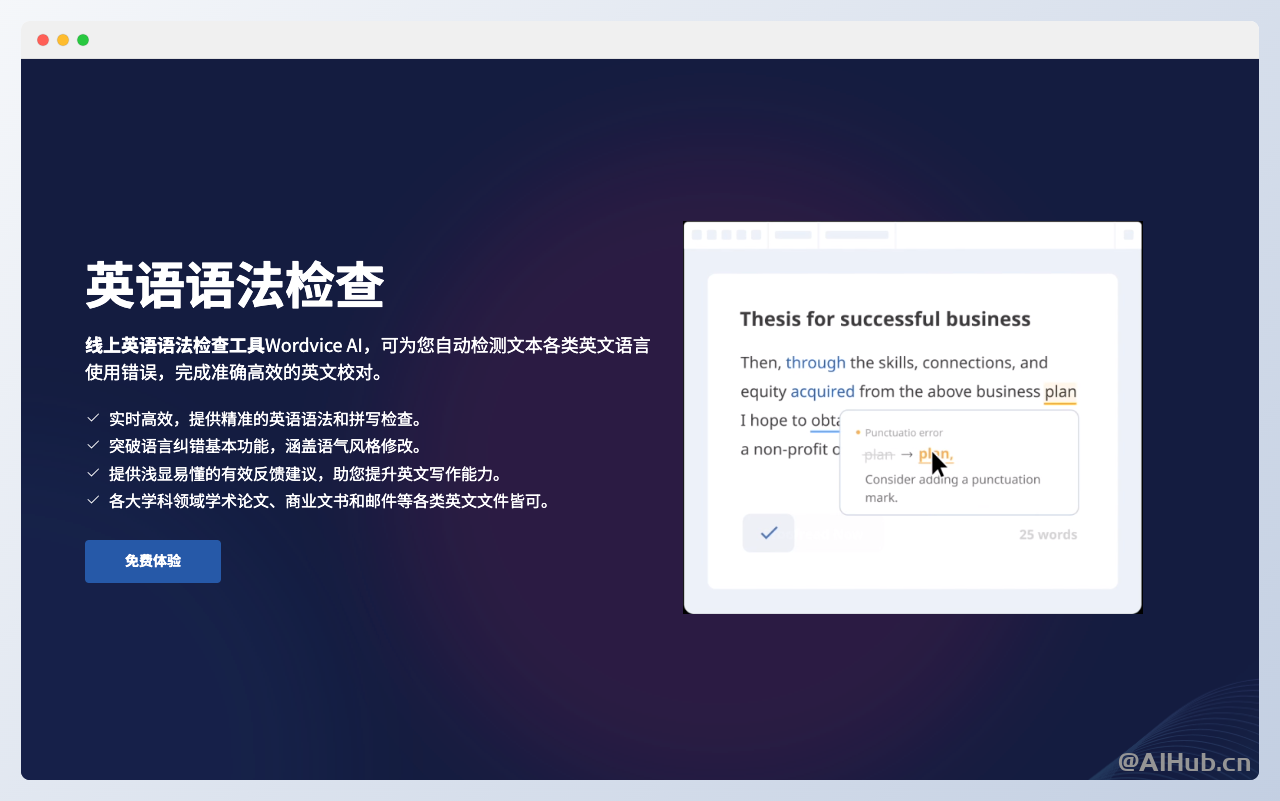Click the "Punctuatio error" label
1280x801 pixels.
click(x=903, y=433)
